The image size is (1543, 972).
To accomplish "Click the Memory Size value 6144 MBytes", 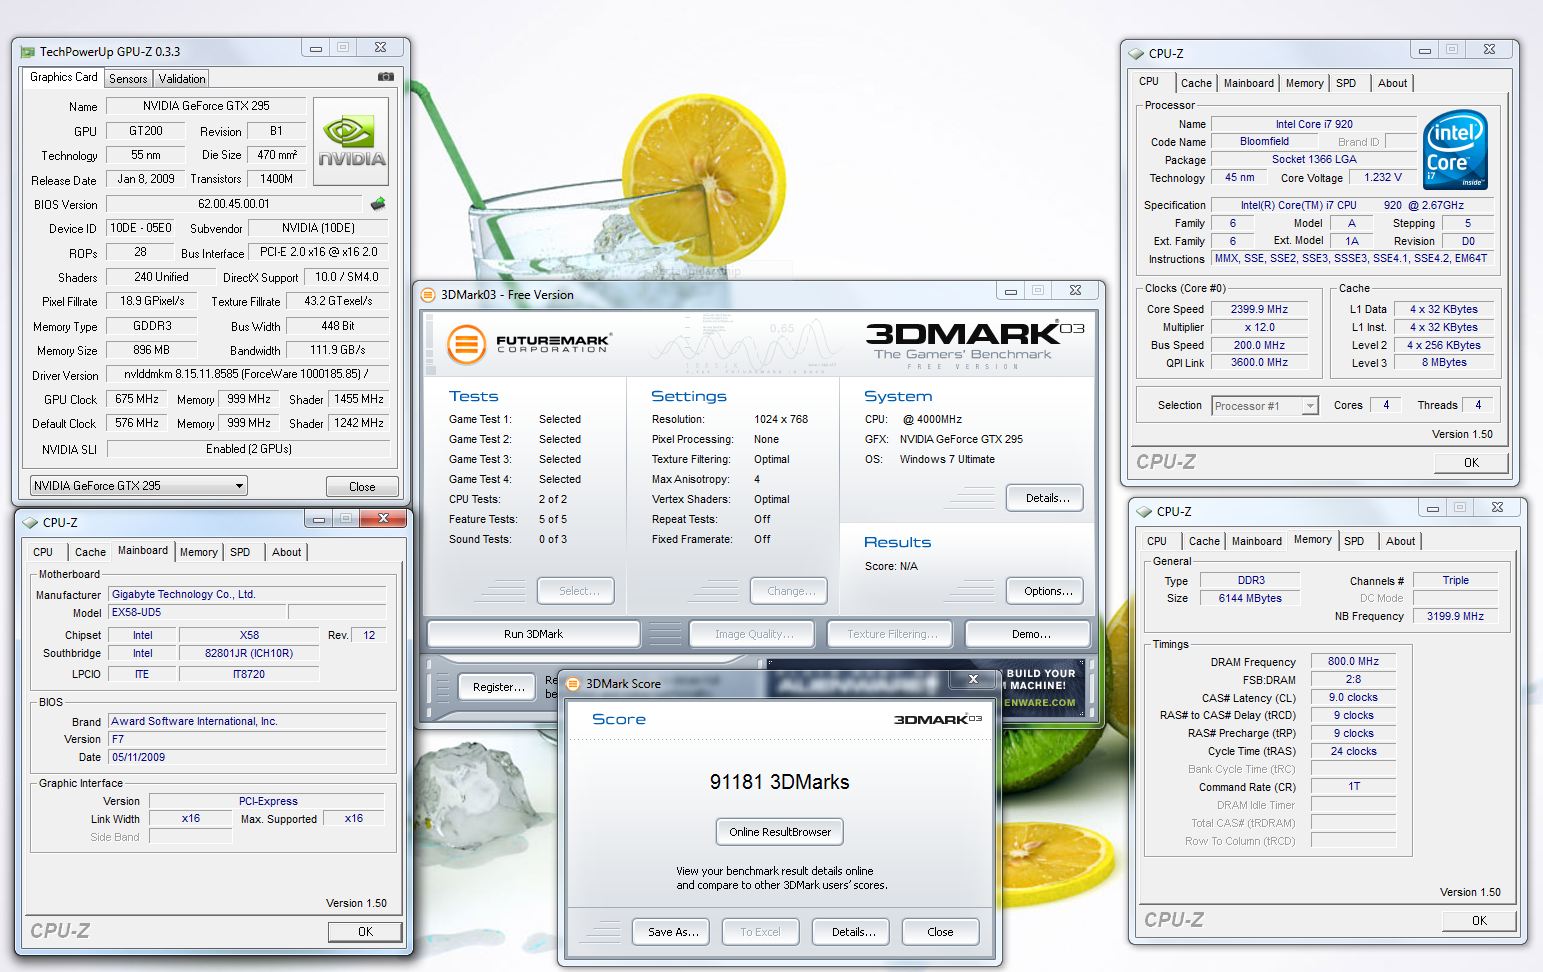I will click(x=1250, y=598).
